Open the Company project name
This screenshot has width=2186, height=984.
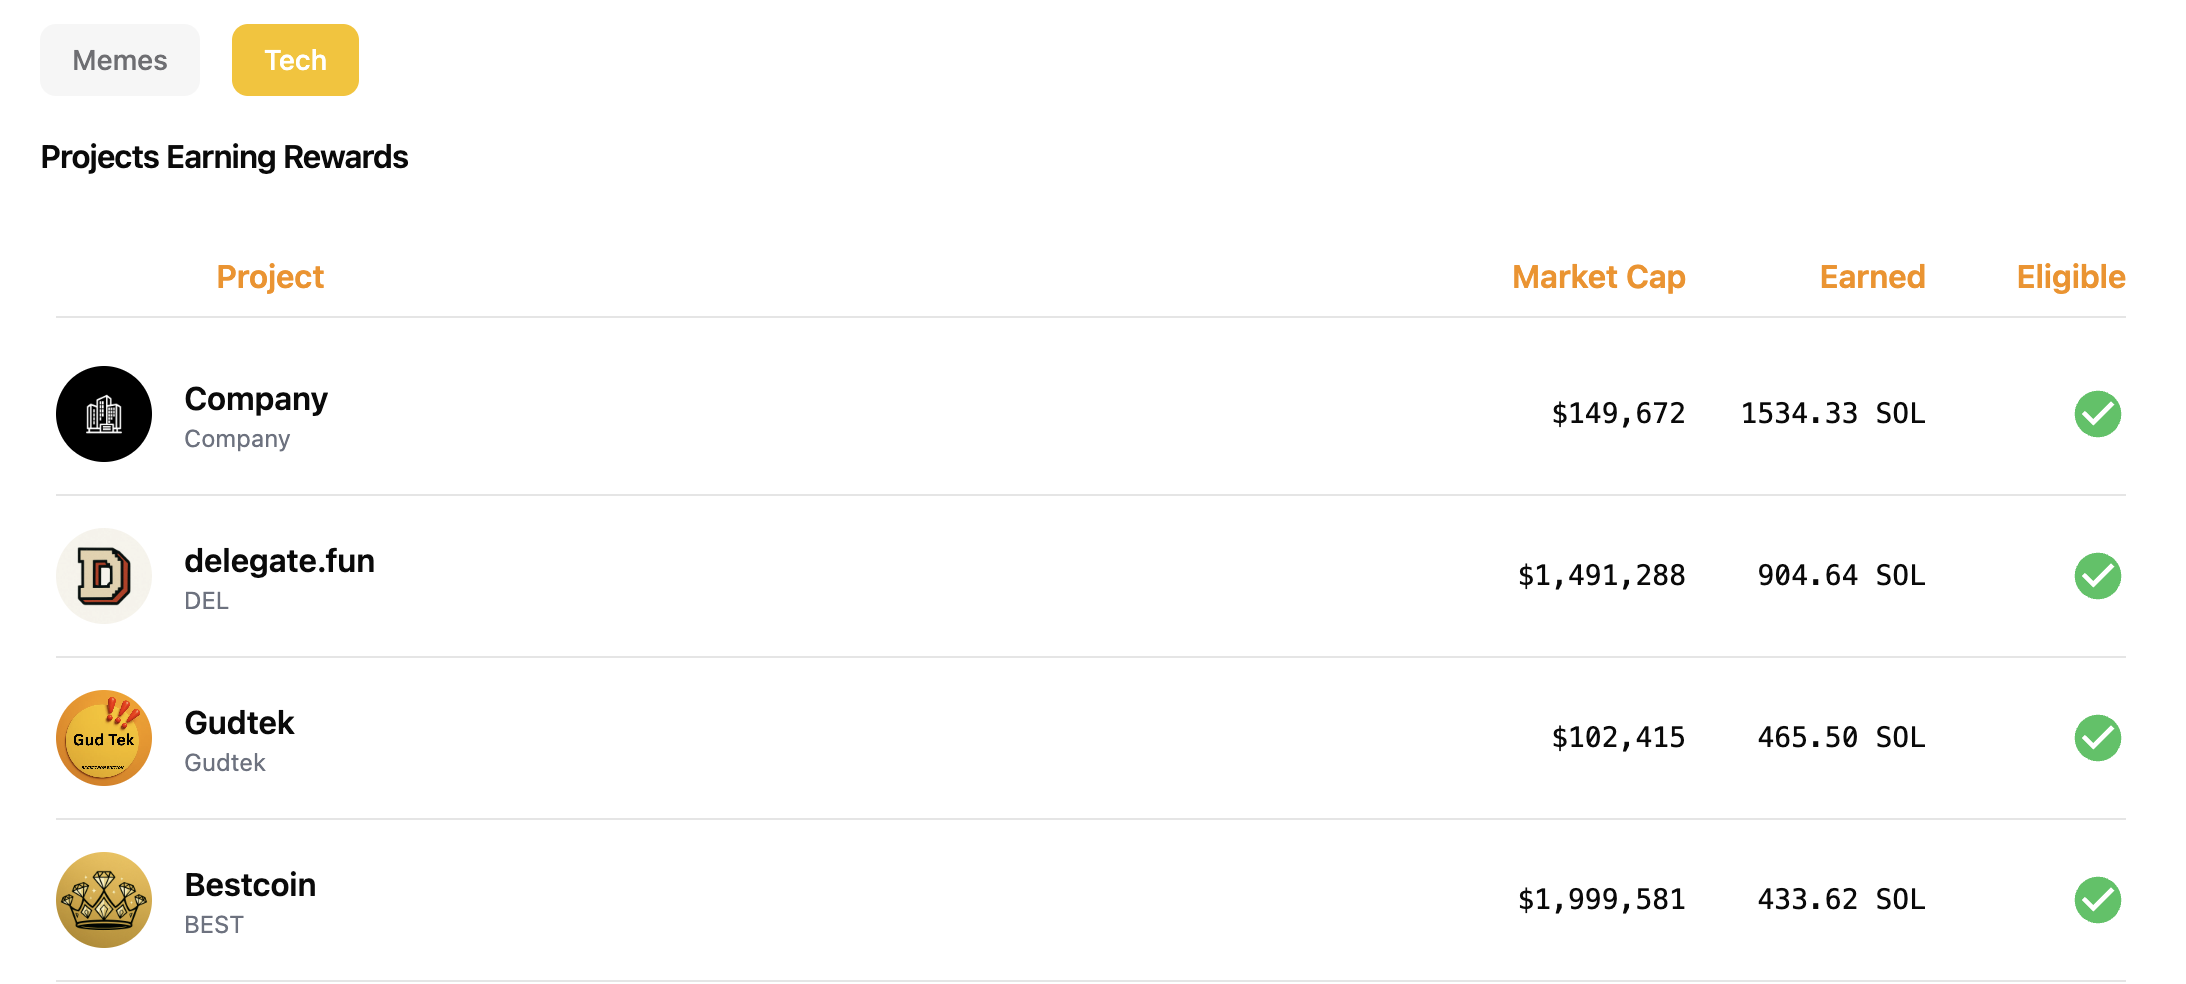point(256,399)
